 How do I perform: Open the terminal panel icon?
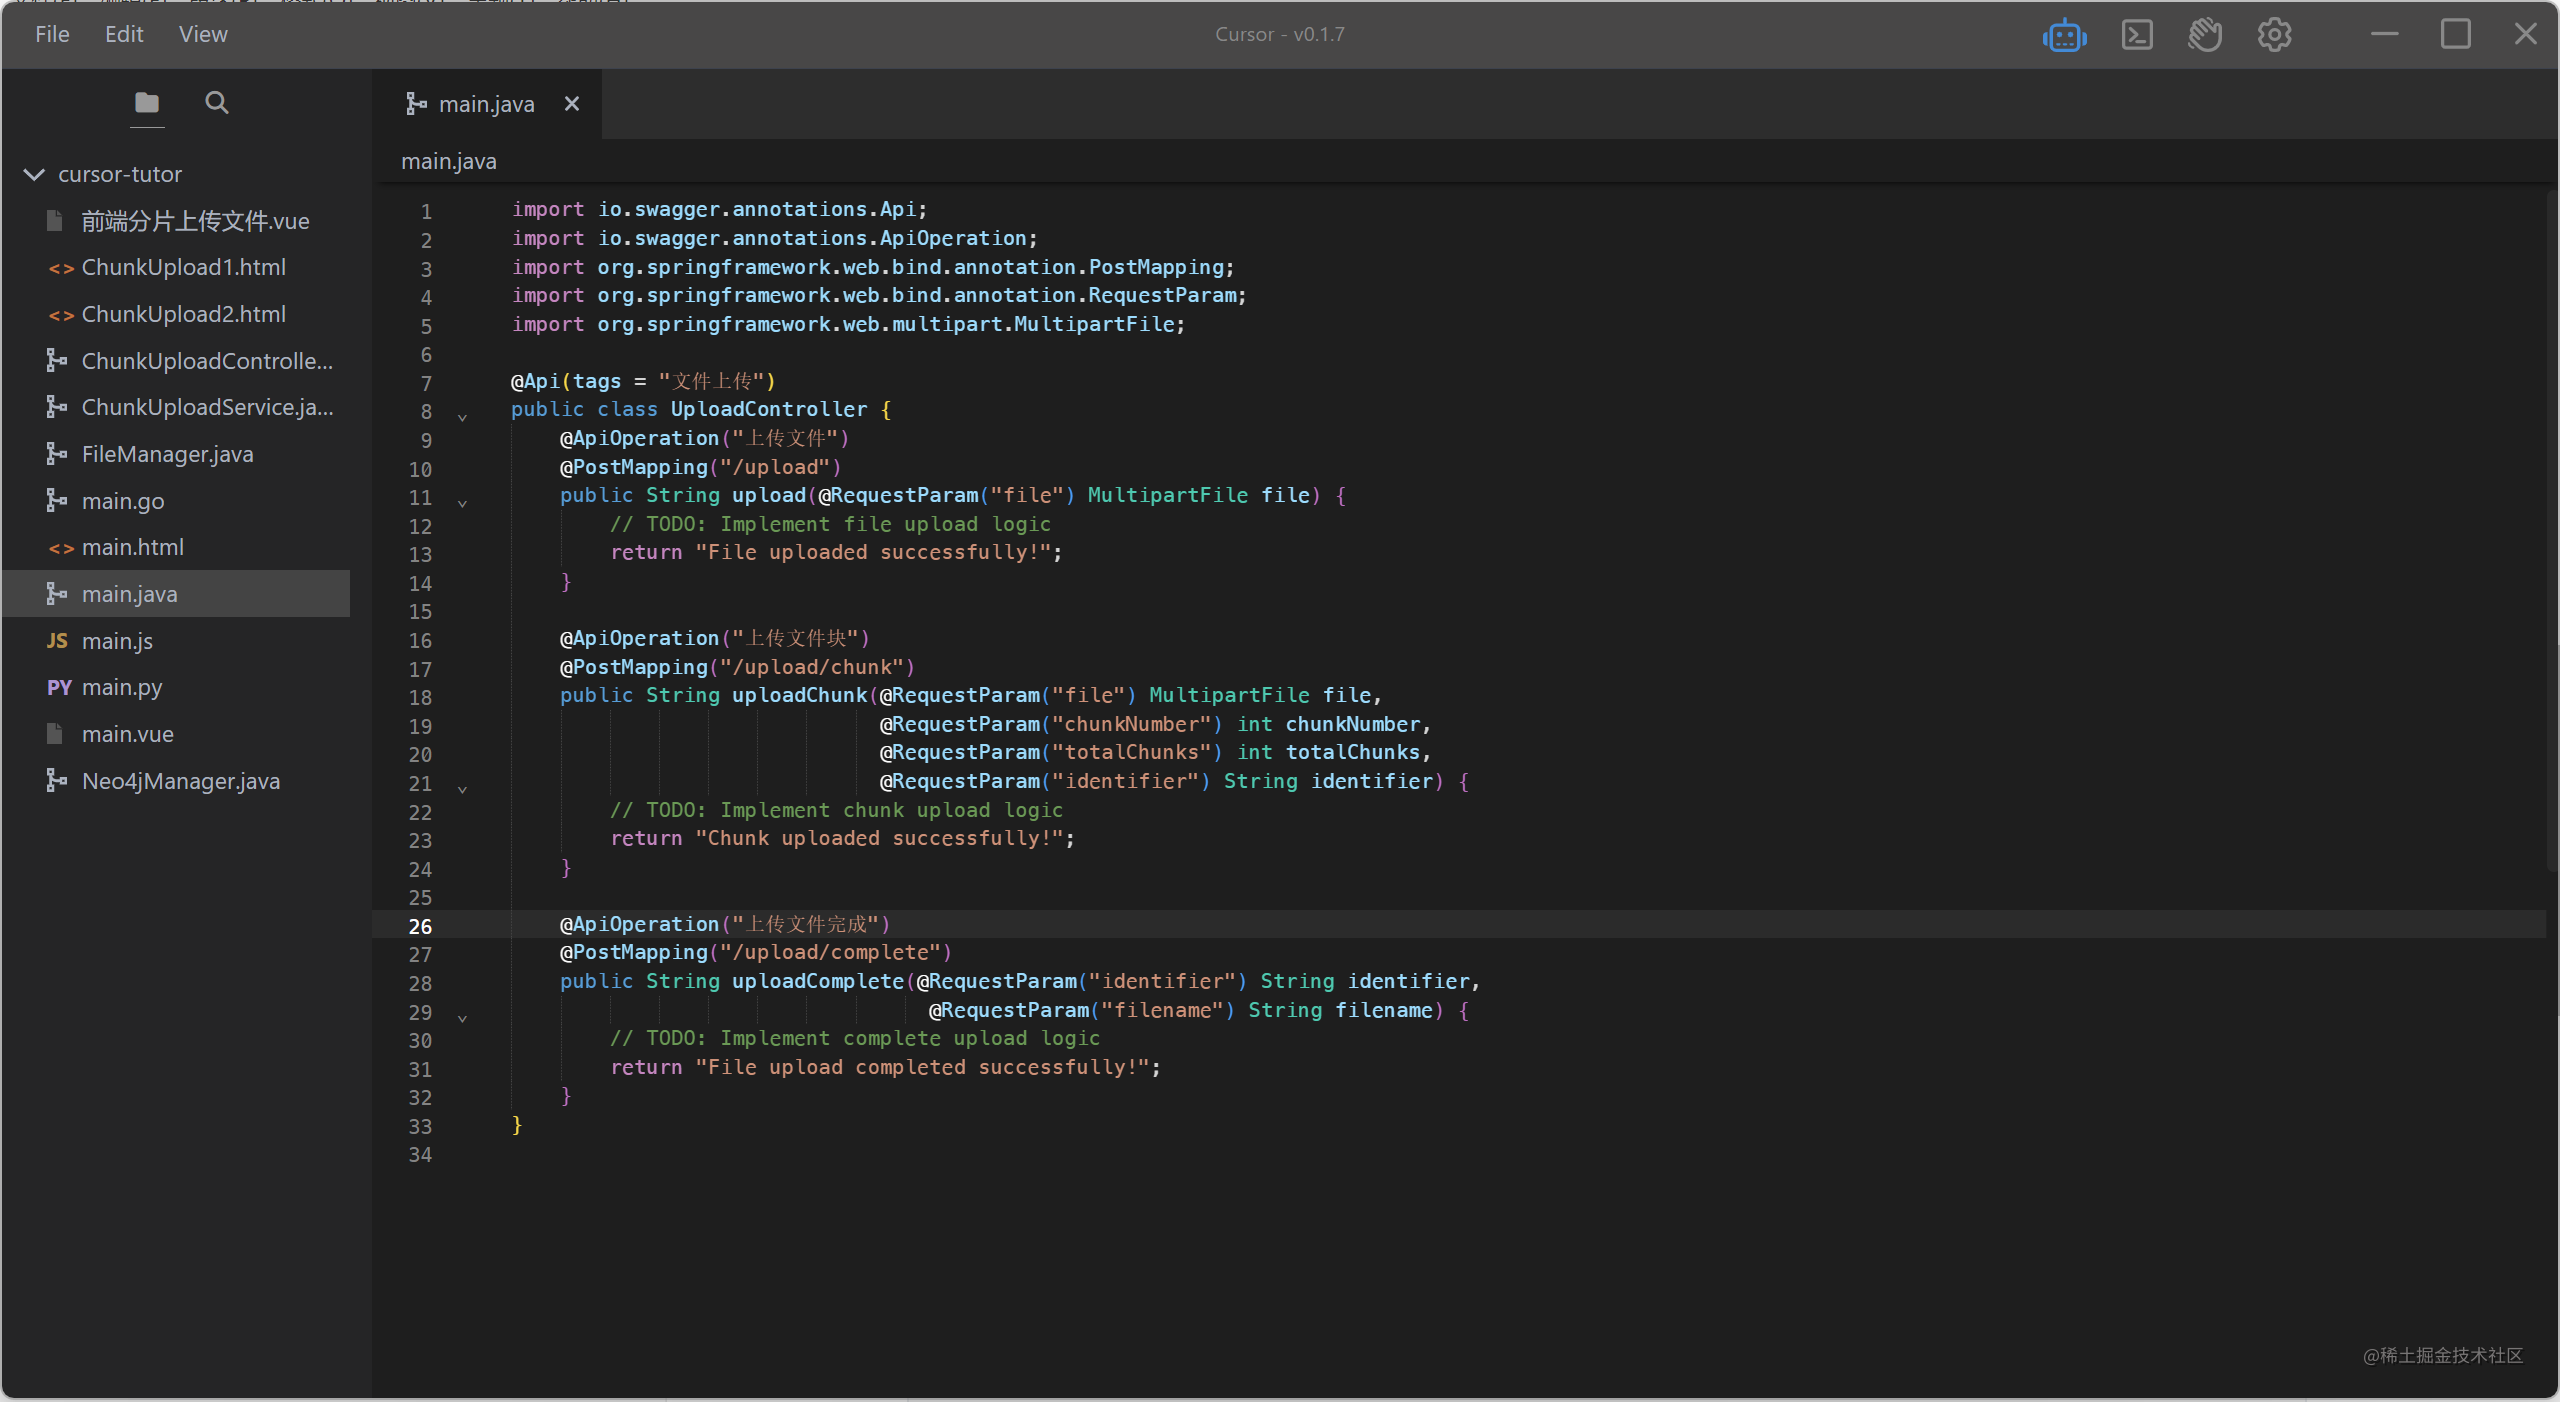tap(2136, 36)
